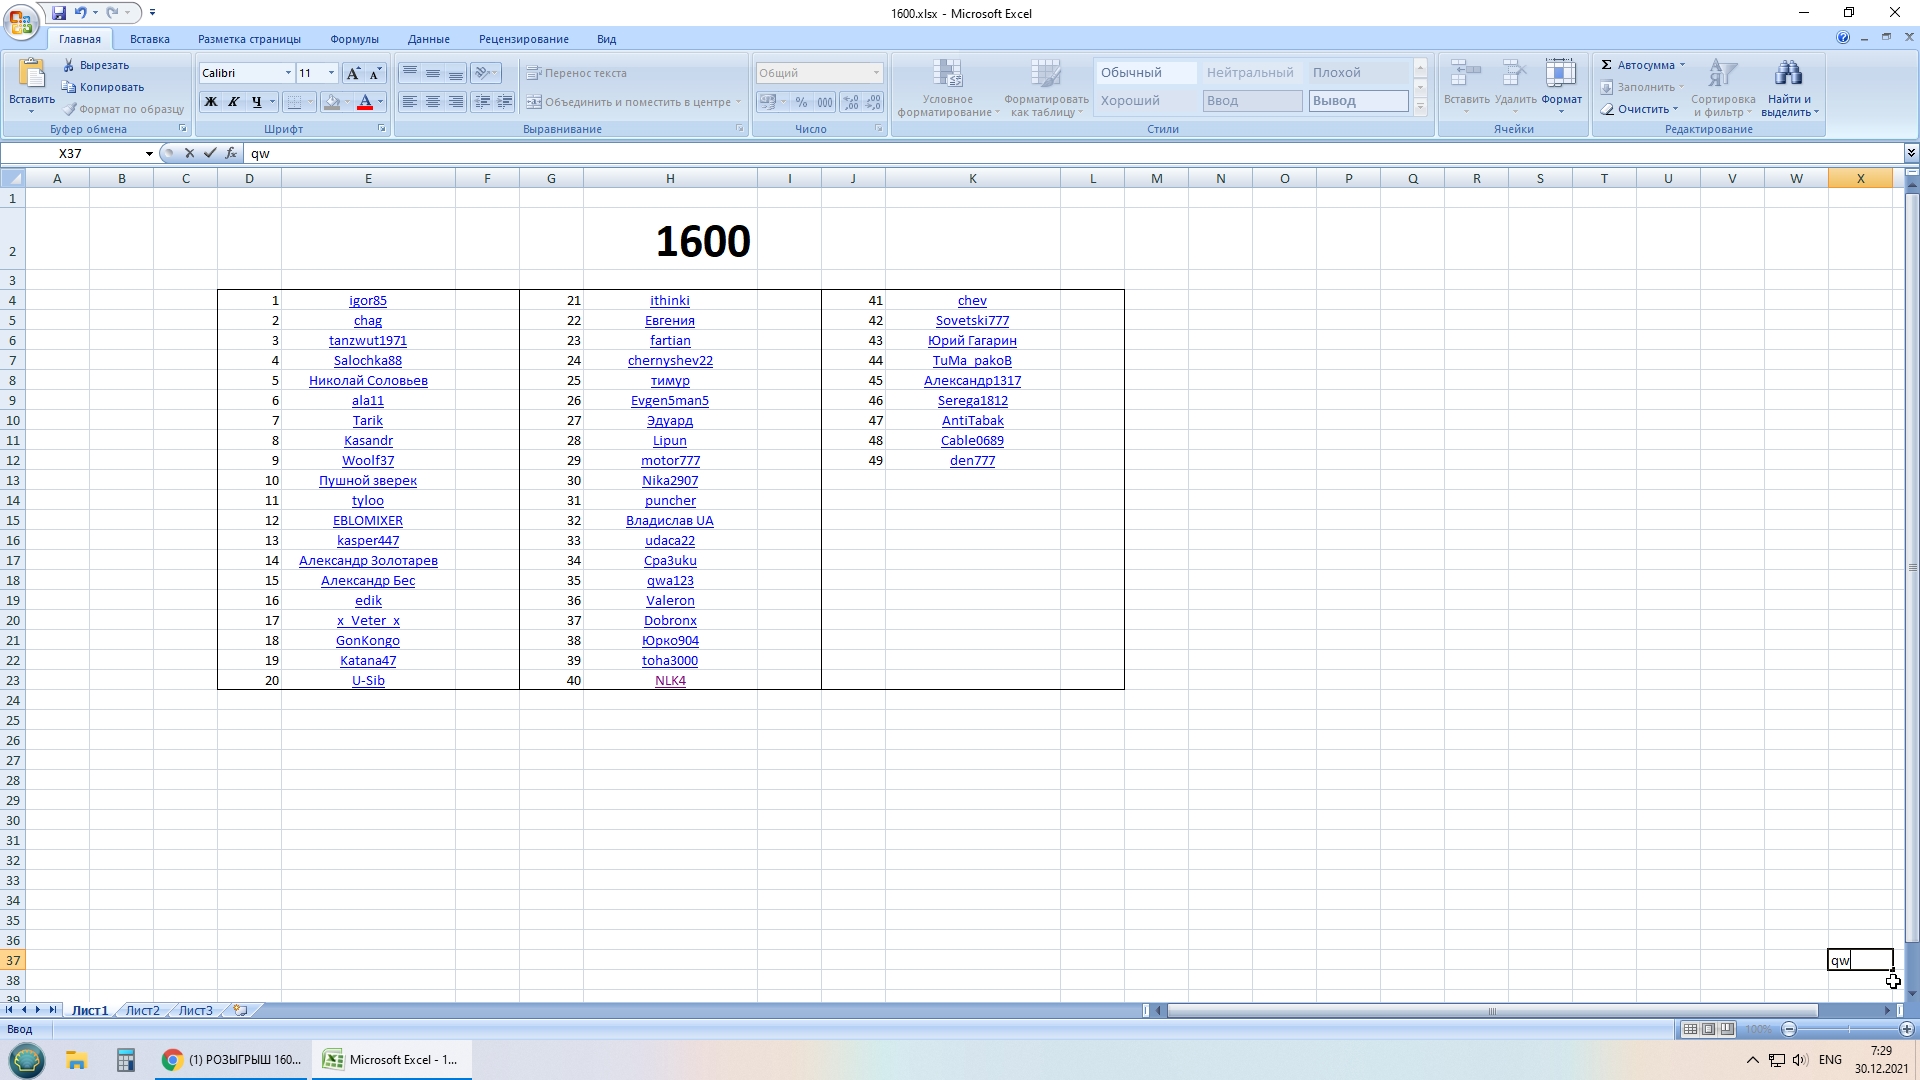
Task: Expand the font size dropdown
Action: [331, 73]
